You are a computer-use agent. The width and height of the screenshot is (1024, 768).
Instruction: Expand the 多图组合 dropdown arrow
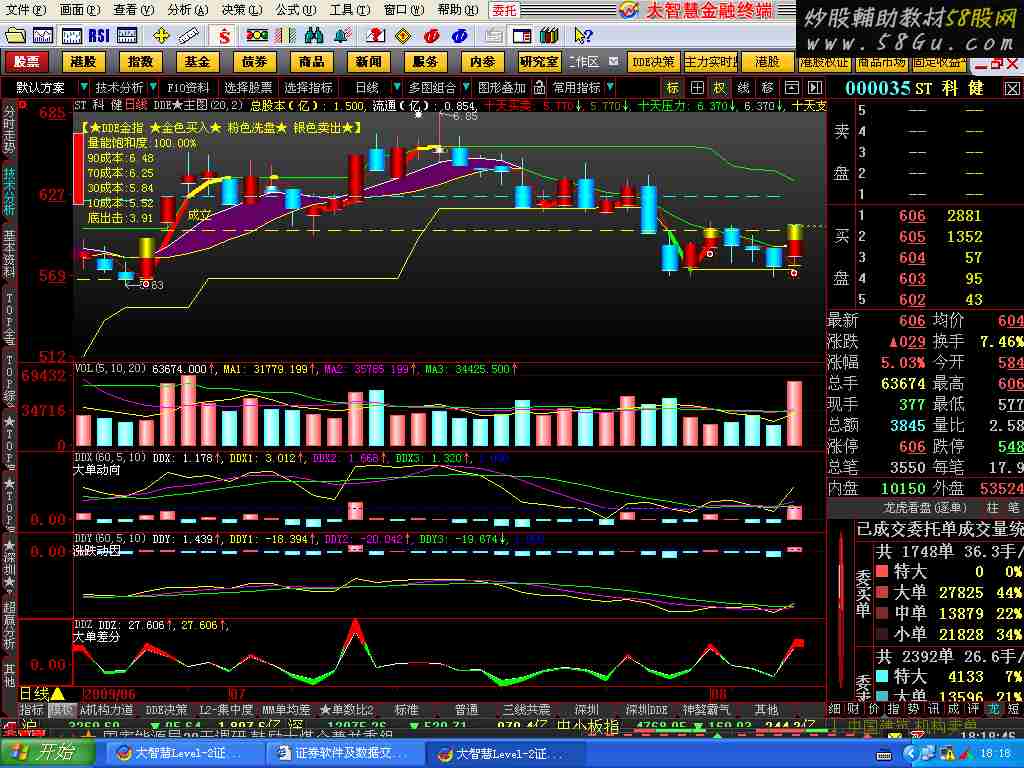(x=466, y=87)
